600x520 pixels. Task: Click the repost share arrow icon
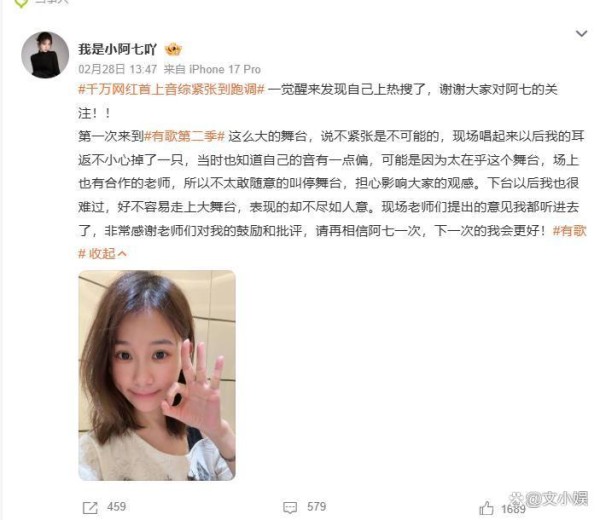click(x=90, y=508)
